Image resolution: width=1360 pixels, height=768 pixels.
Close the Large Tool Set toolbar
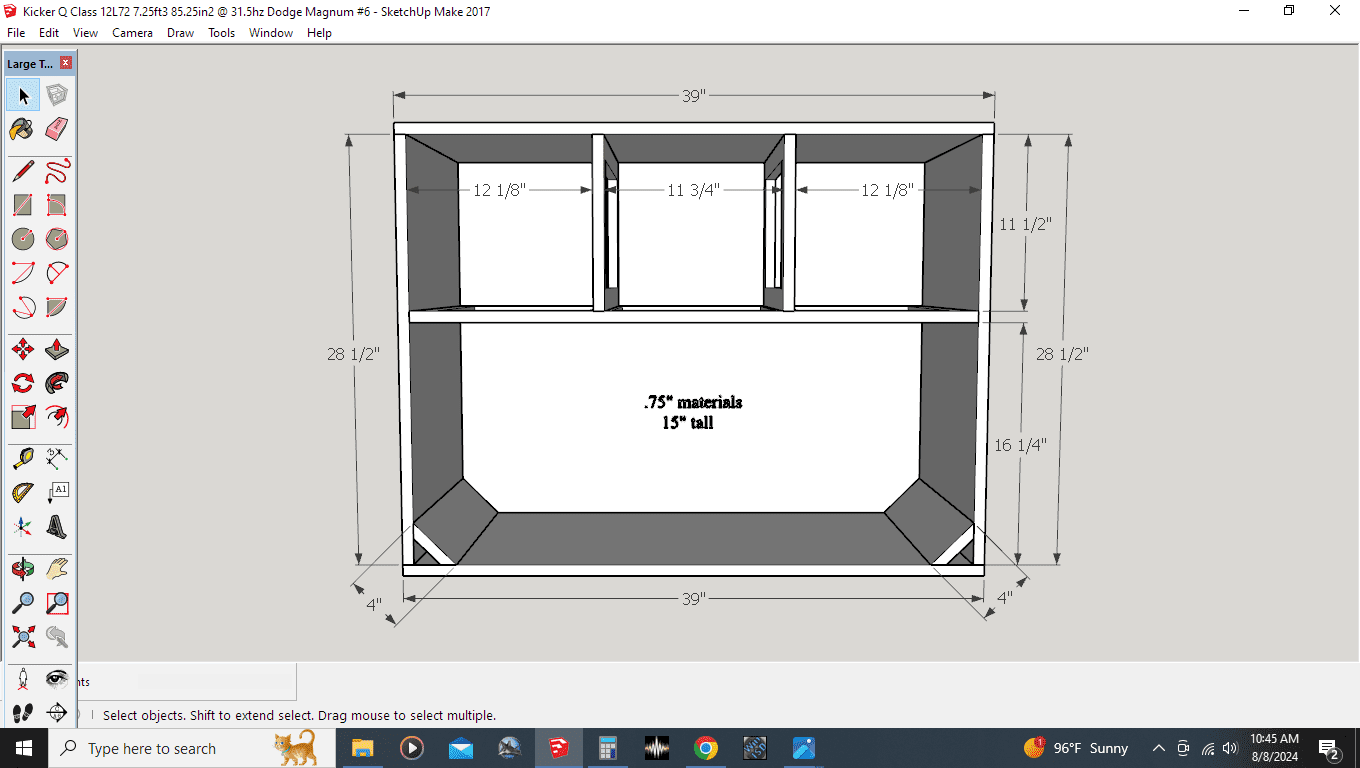(x=66, y=63)
